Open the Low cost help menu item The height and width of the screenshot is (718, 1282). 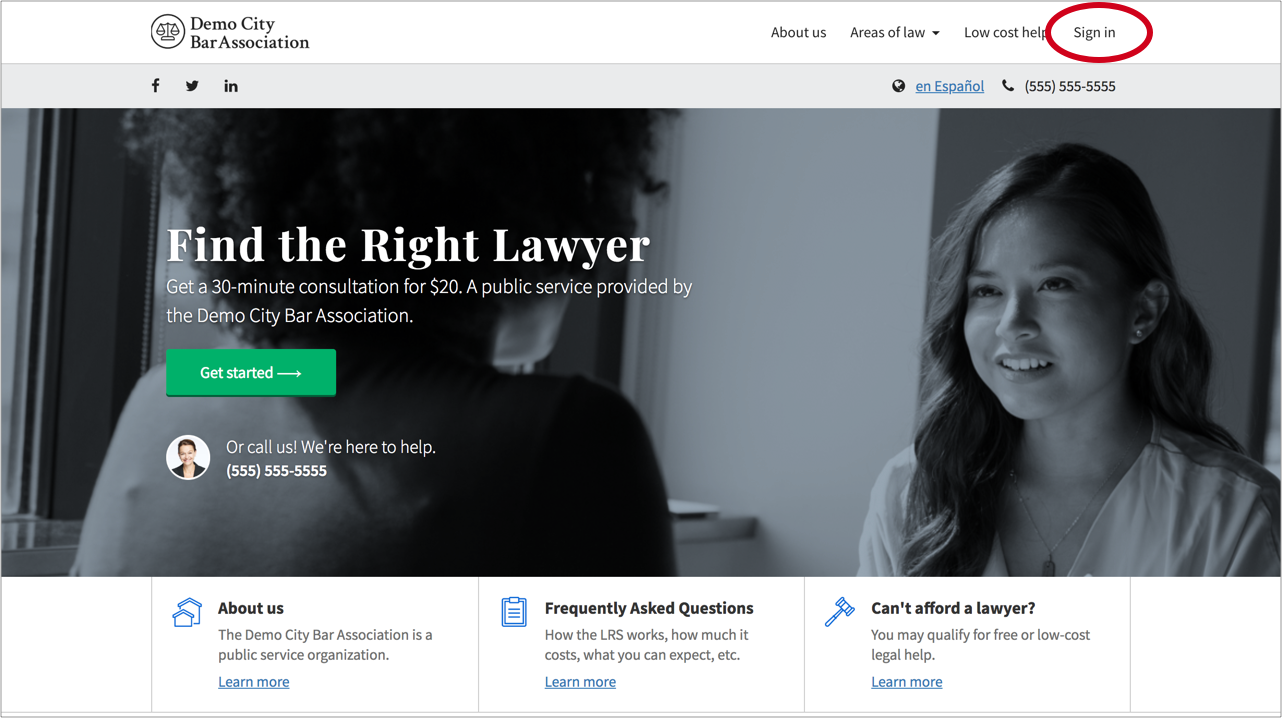tap(1006, 32)
